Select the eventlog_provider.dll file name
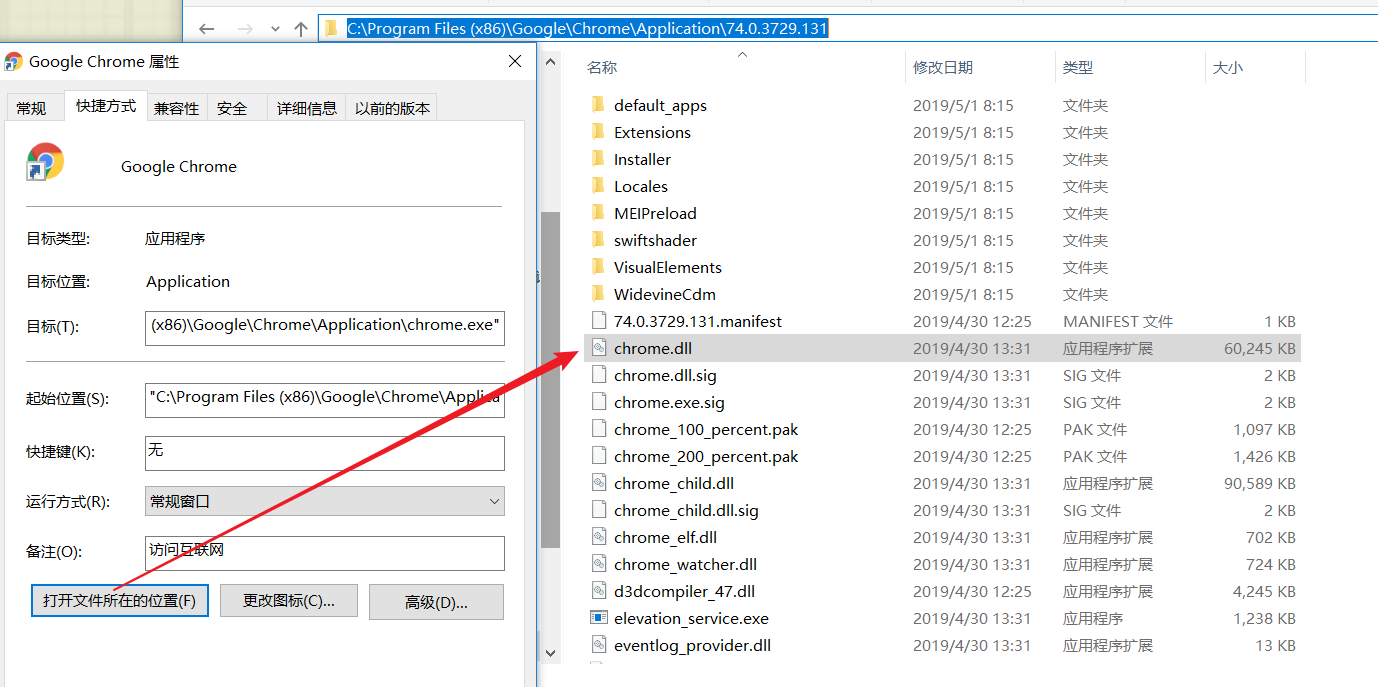 [x=692, y=645]
